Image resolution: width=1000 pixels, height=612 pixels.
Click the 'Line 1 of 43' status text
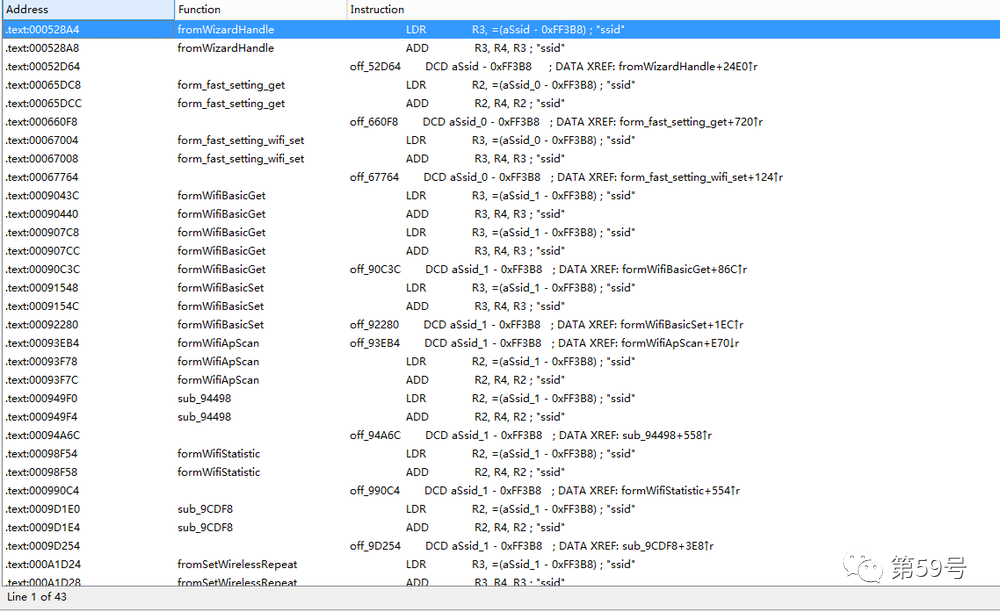coord(37,597)
